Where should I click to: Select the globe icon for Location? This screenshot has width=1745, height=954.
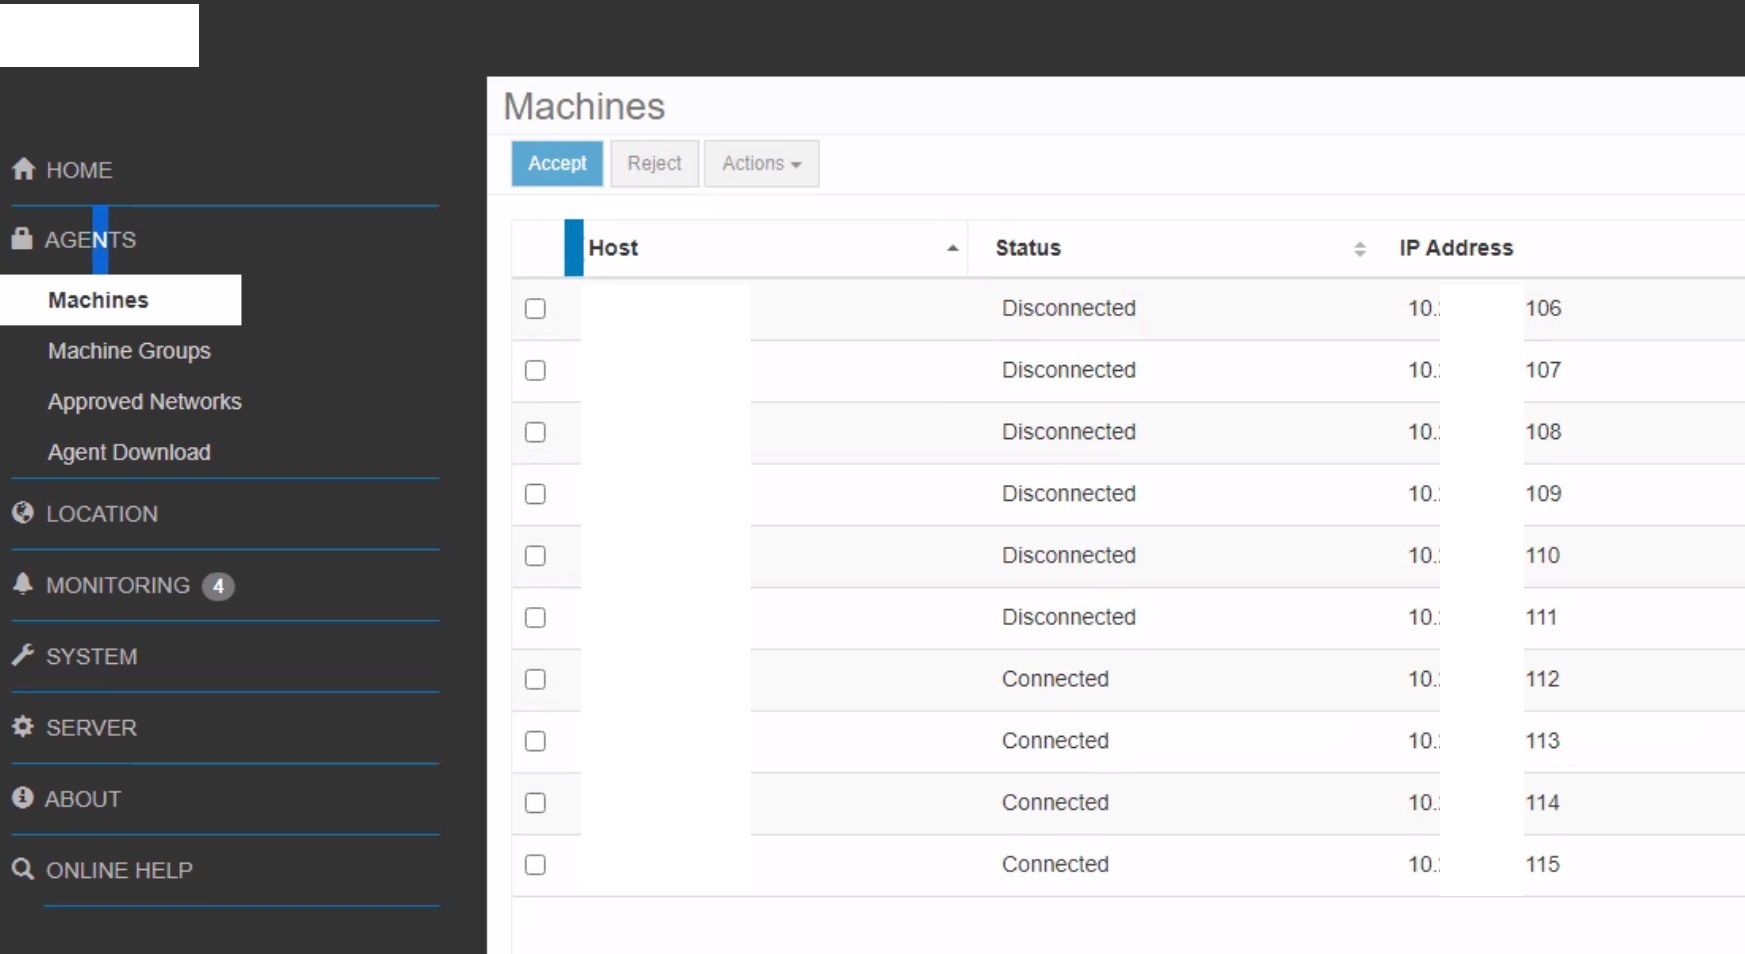pyautogui.click(x=22, y=513)
